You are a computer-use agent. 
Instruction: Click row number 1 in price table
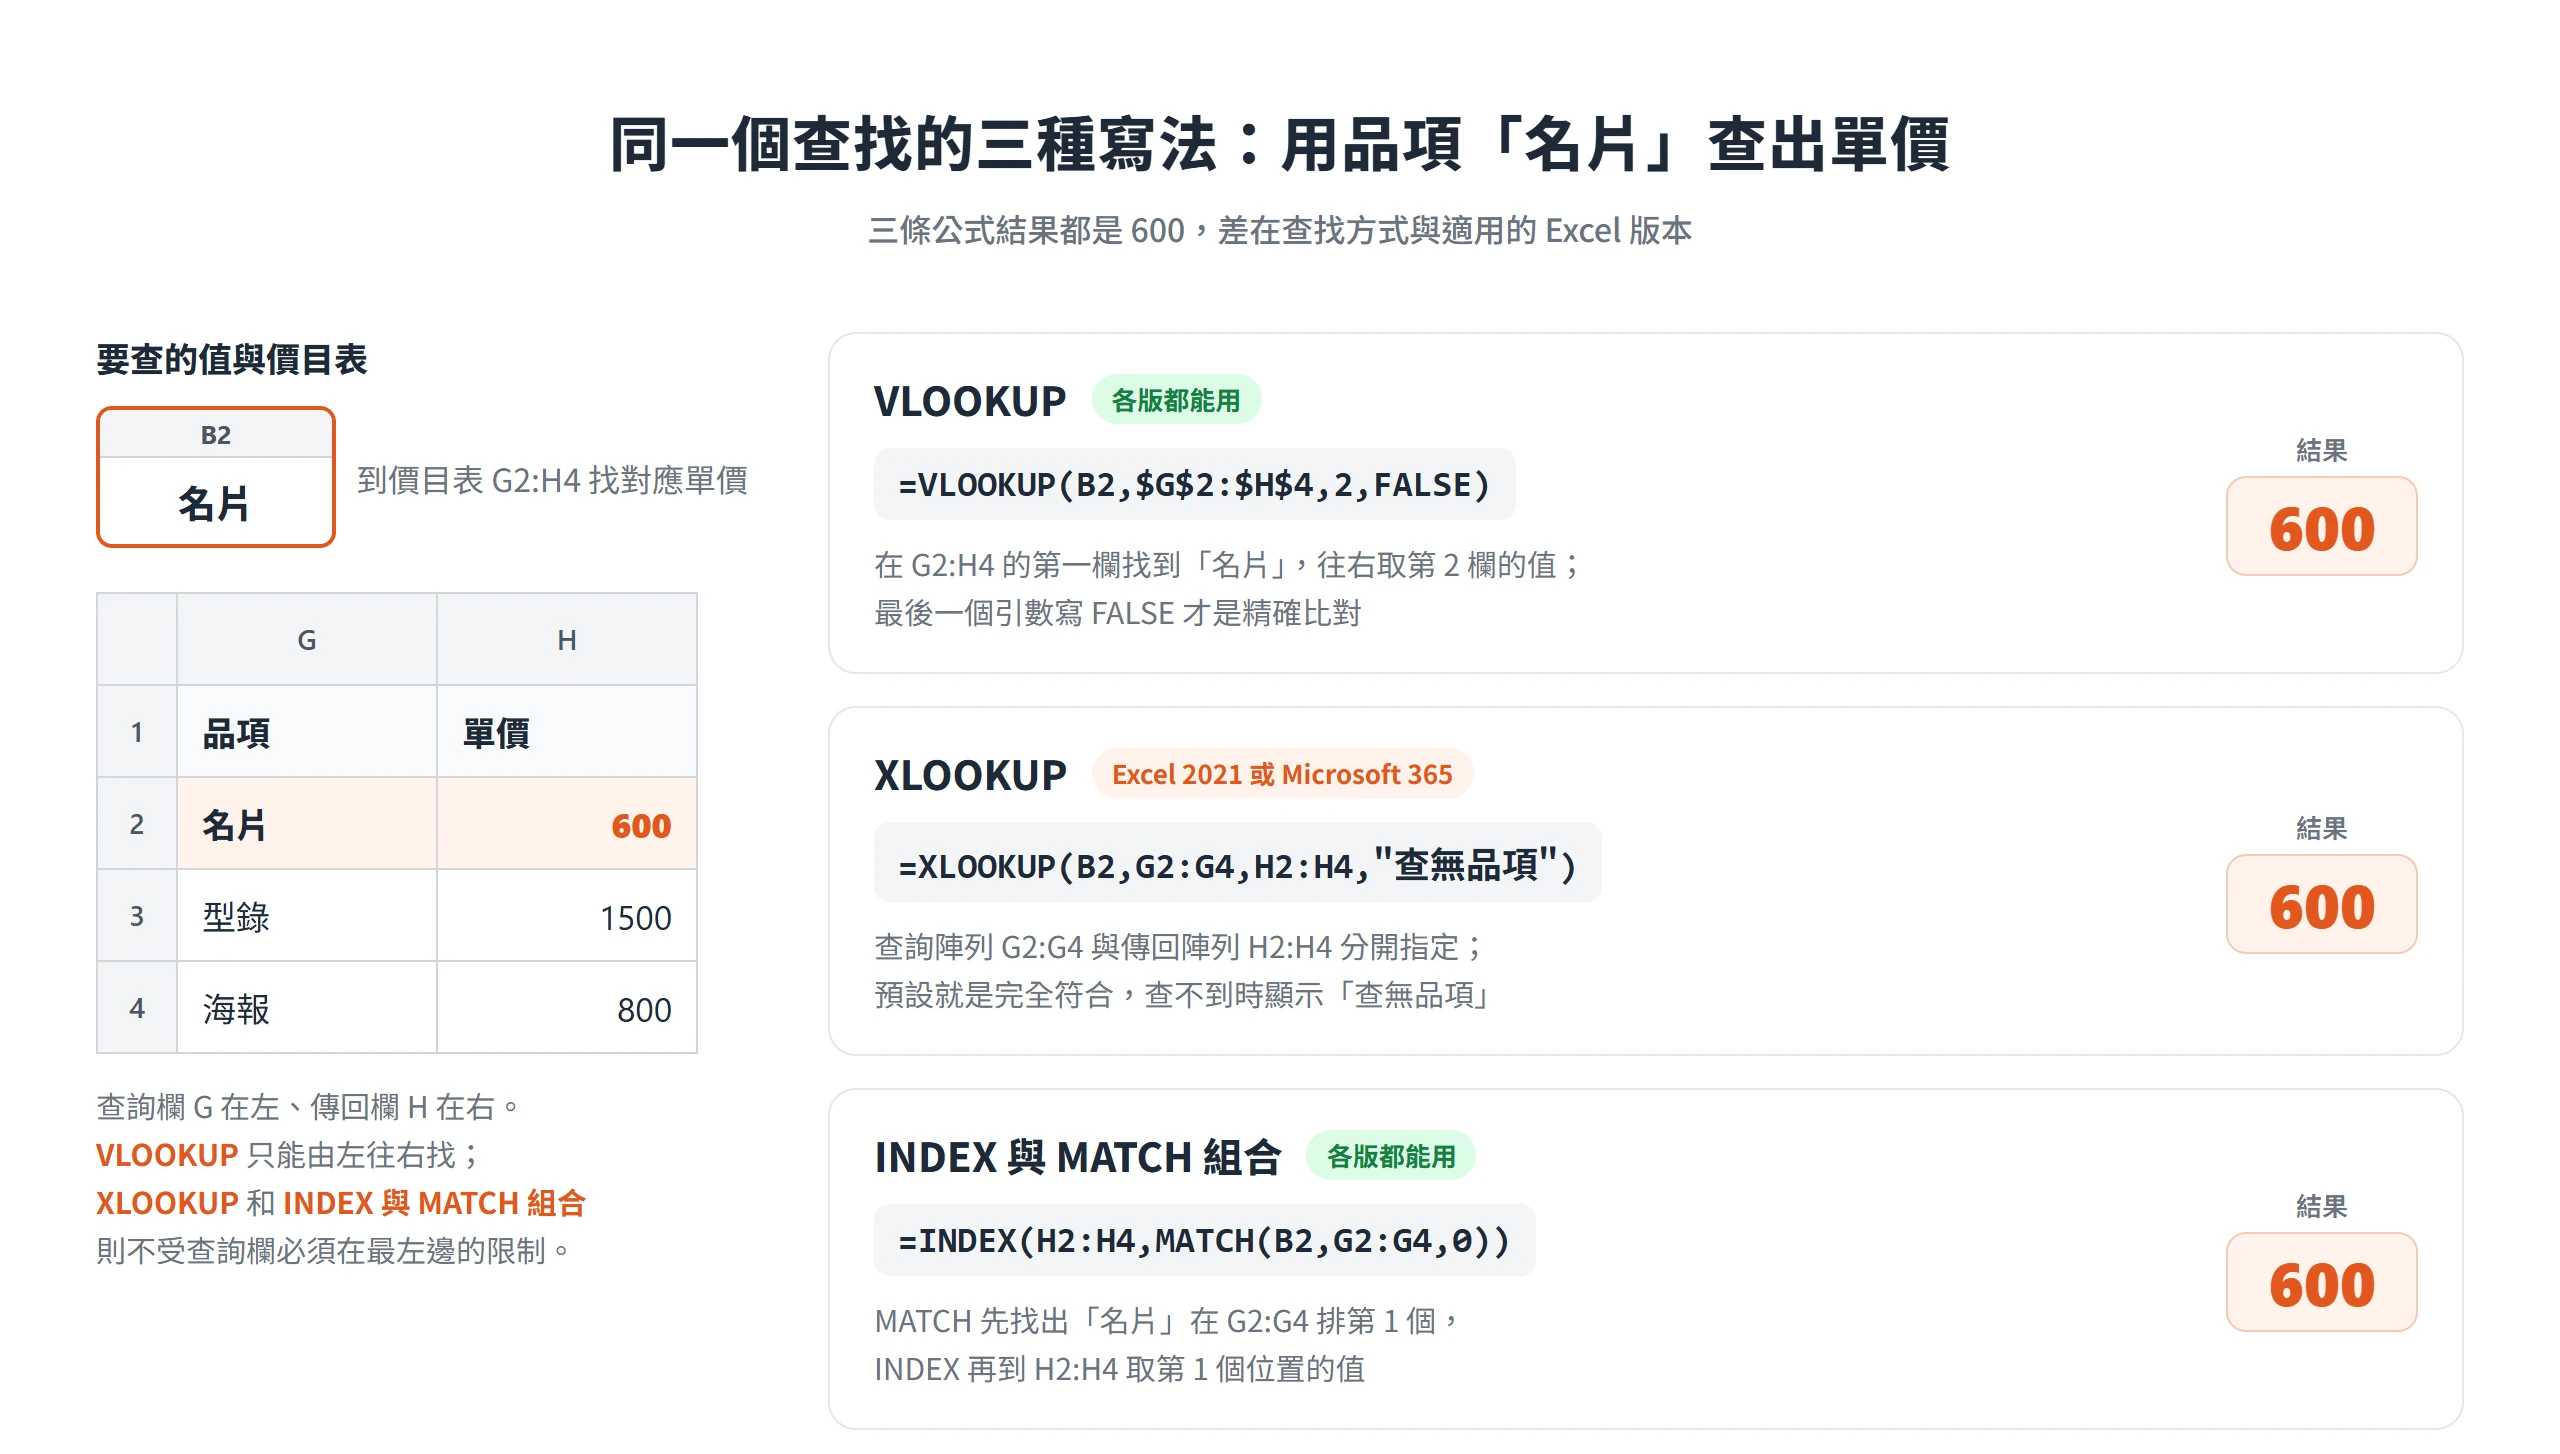[x=137, y=732]
